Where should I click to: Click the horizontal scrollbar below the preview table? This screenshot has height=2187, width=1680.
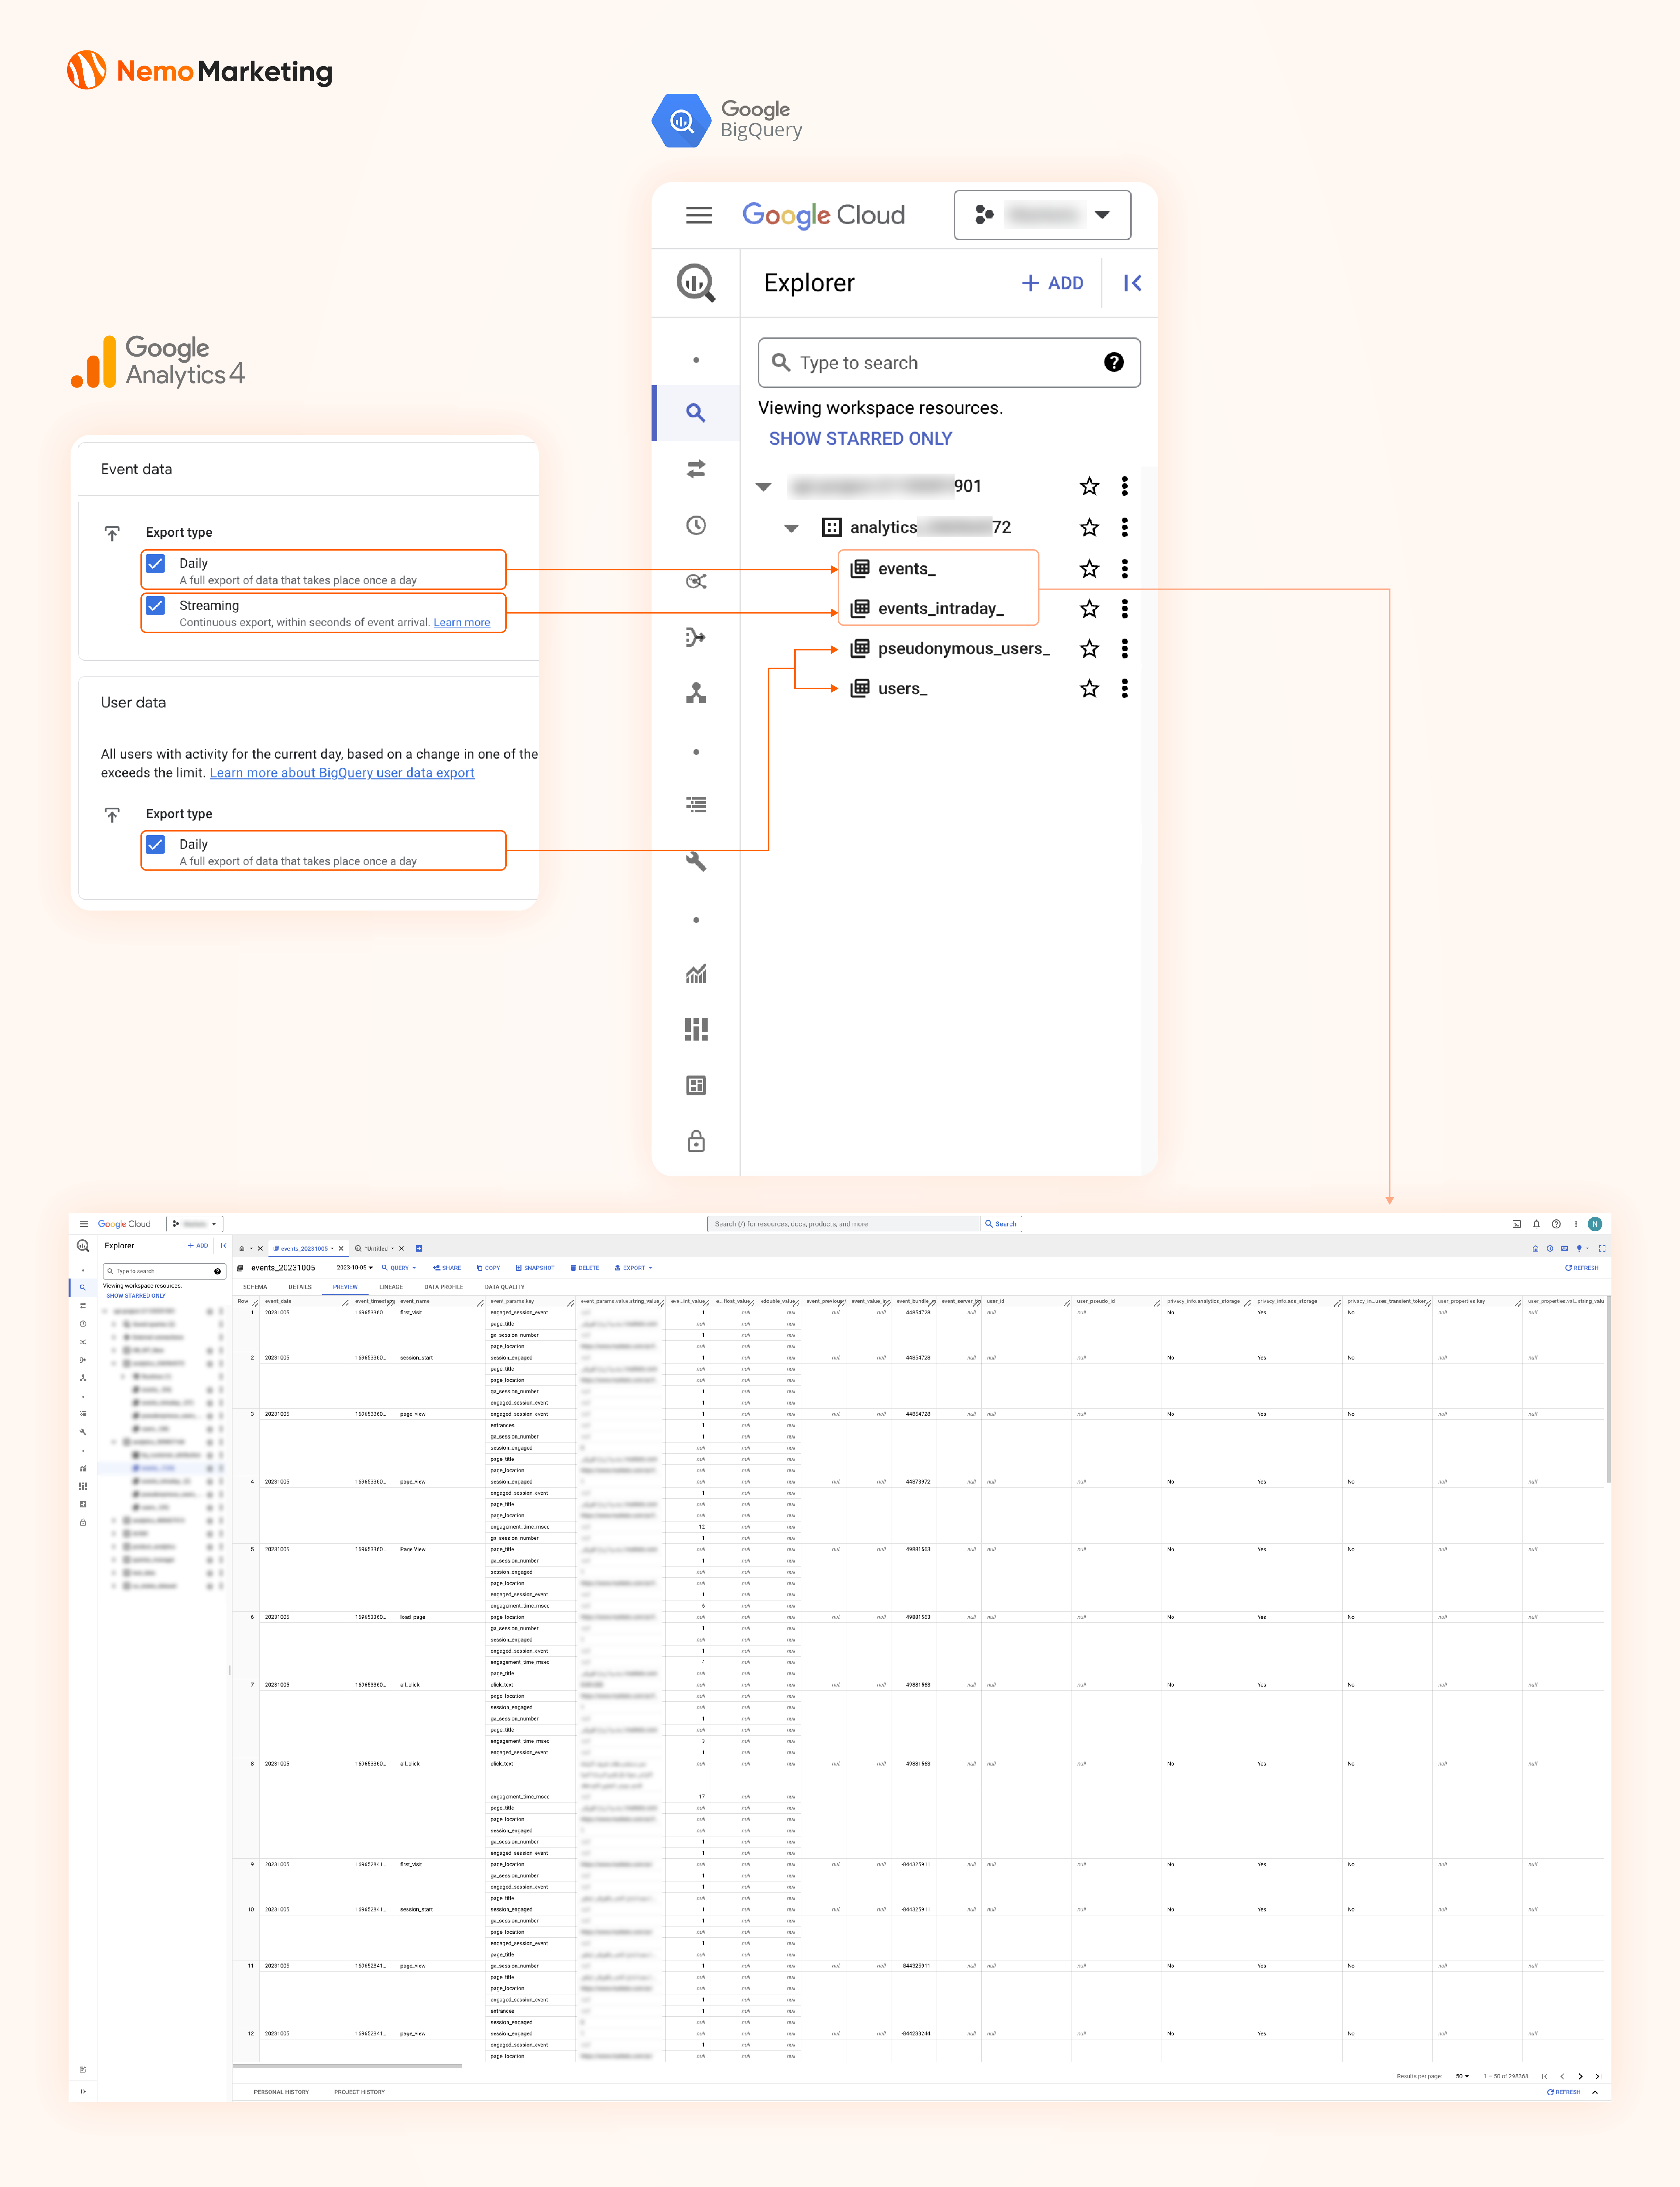tap(348, 2066)
